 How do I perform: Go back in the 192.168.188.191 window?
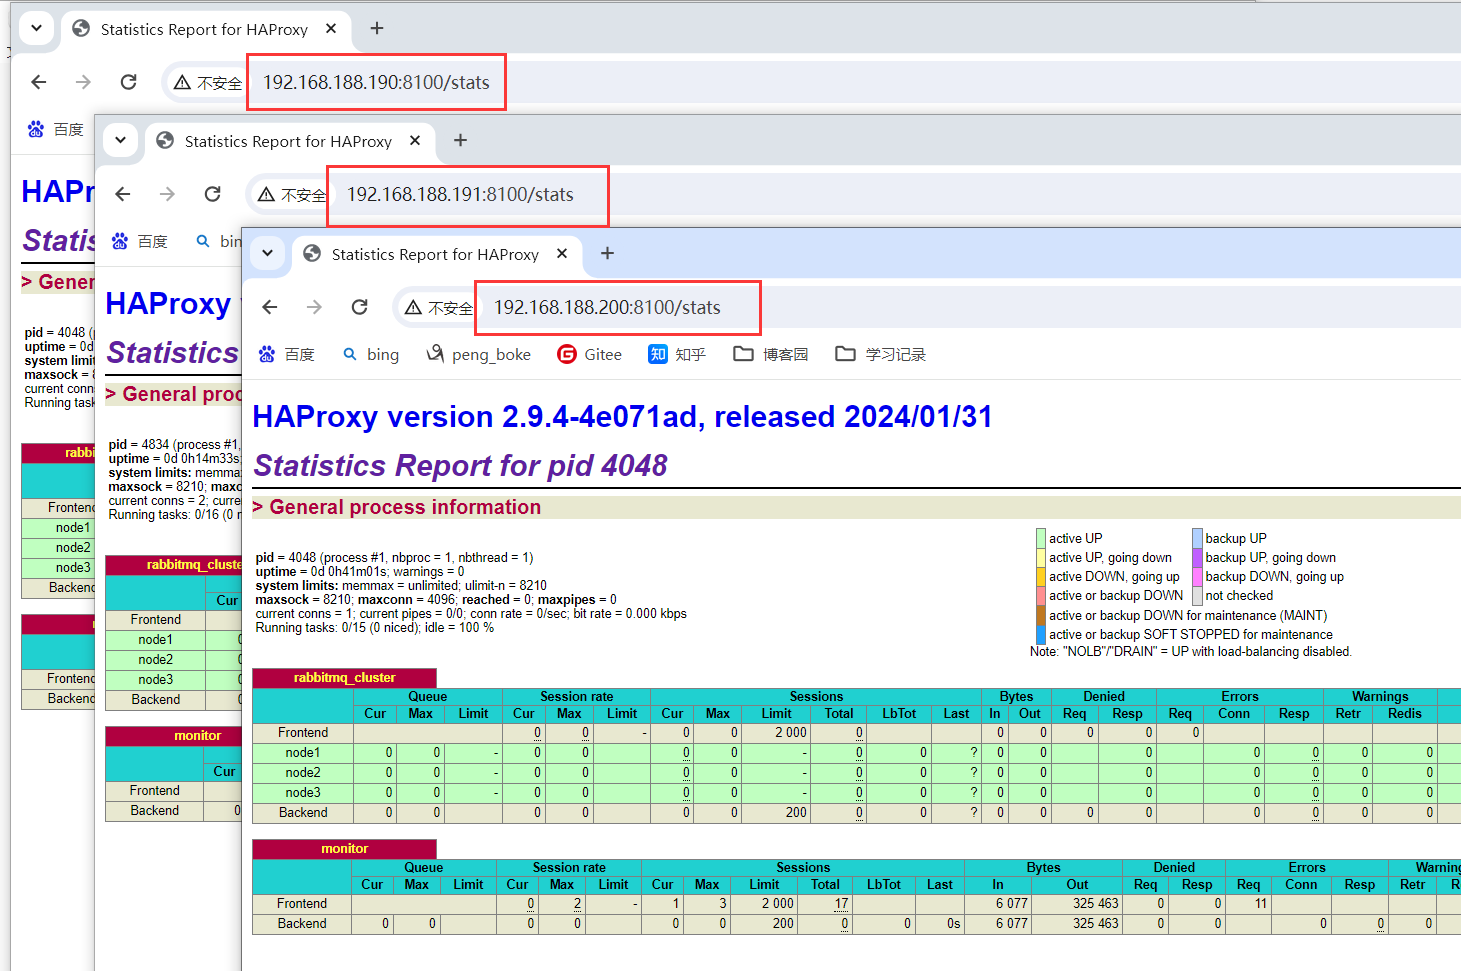123,194
